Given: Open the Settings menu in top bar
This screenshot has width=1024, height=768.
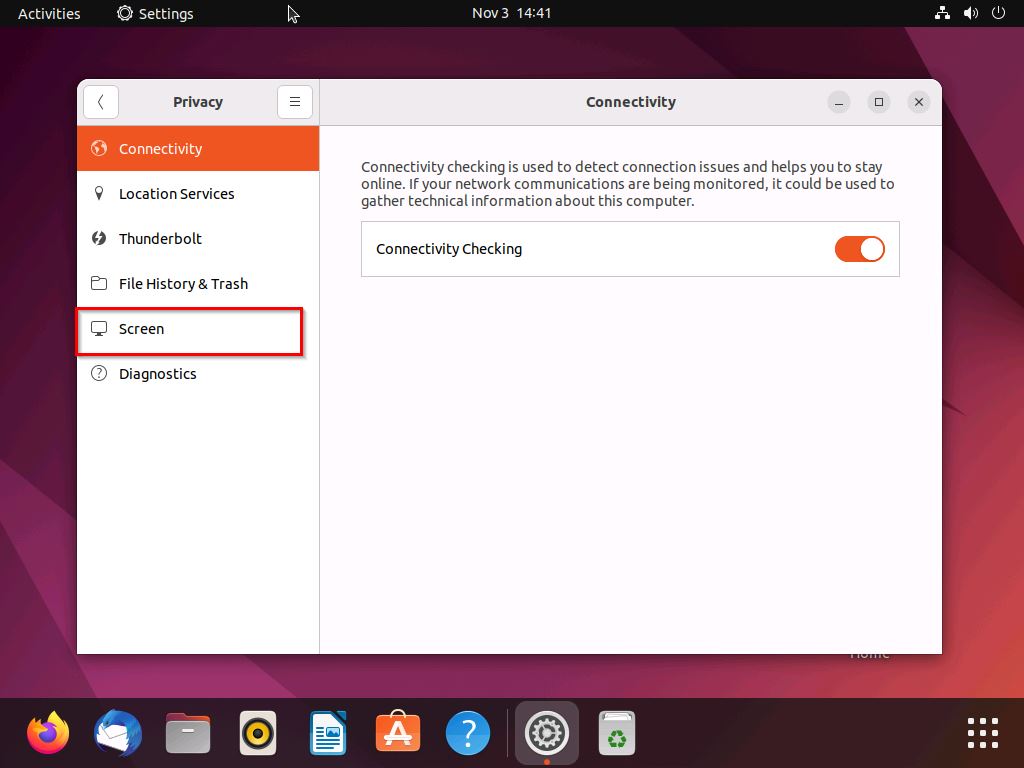Looking at the screenshot, I should coord(154,13).
